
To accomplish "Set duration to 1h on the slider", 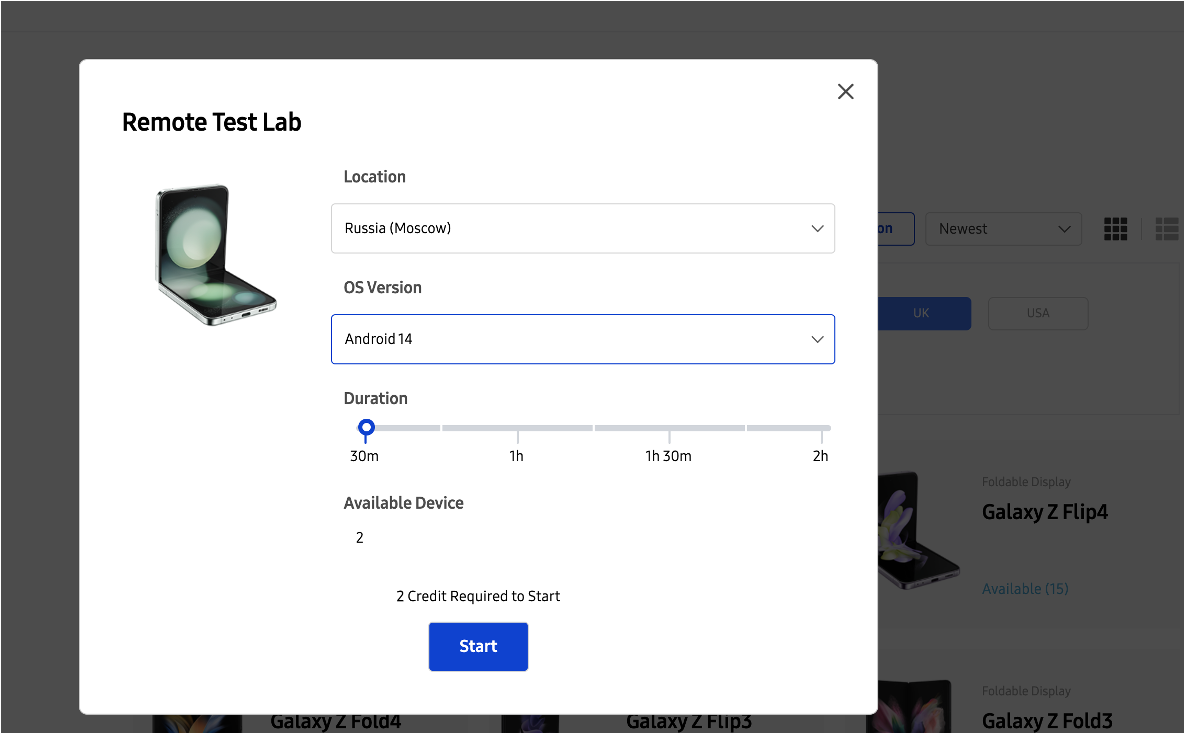I will 517,429.
